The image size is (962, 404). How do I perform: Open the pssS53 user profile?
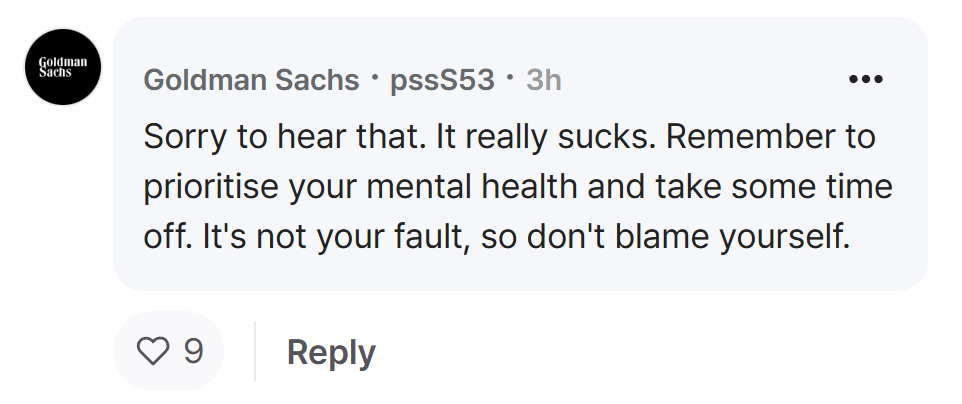tap(442, 80)
